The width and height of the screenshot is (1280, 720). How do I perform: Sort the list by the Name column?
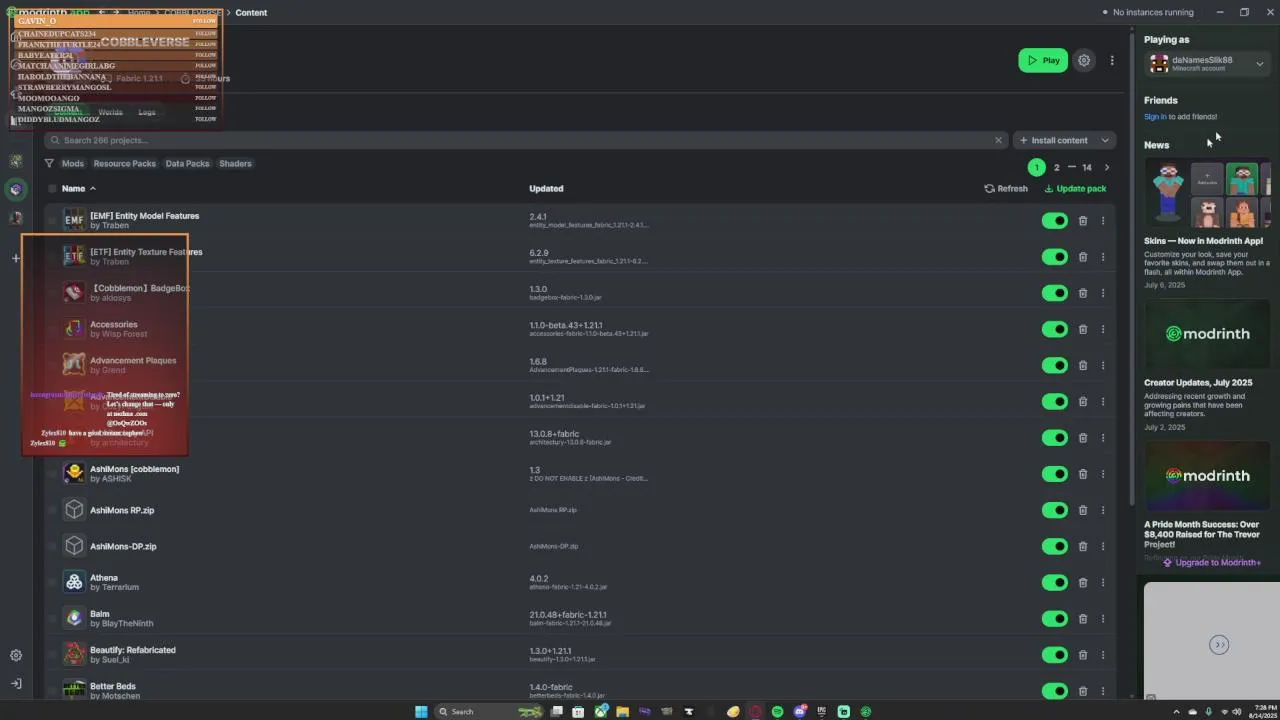(x=78, y=188)
